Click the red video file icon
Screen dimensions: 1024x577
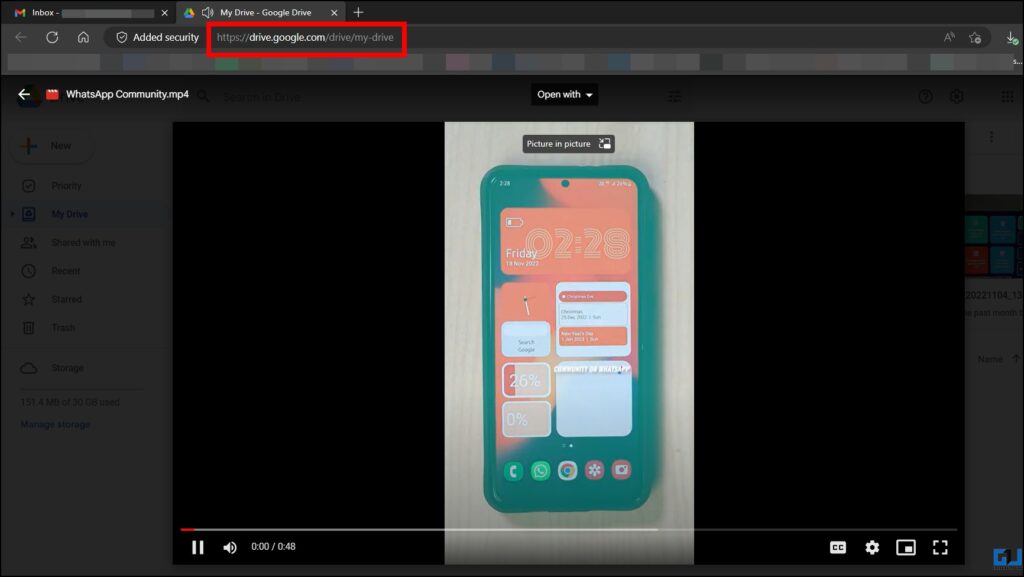tap(52, 95)
